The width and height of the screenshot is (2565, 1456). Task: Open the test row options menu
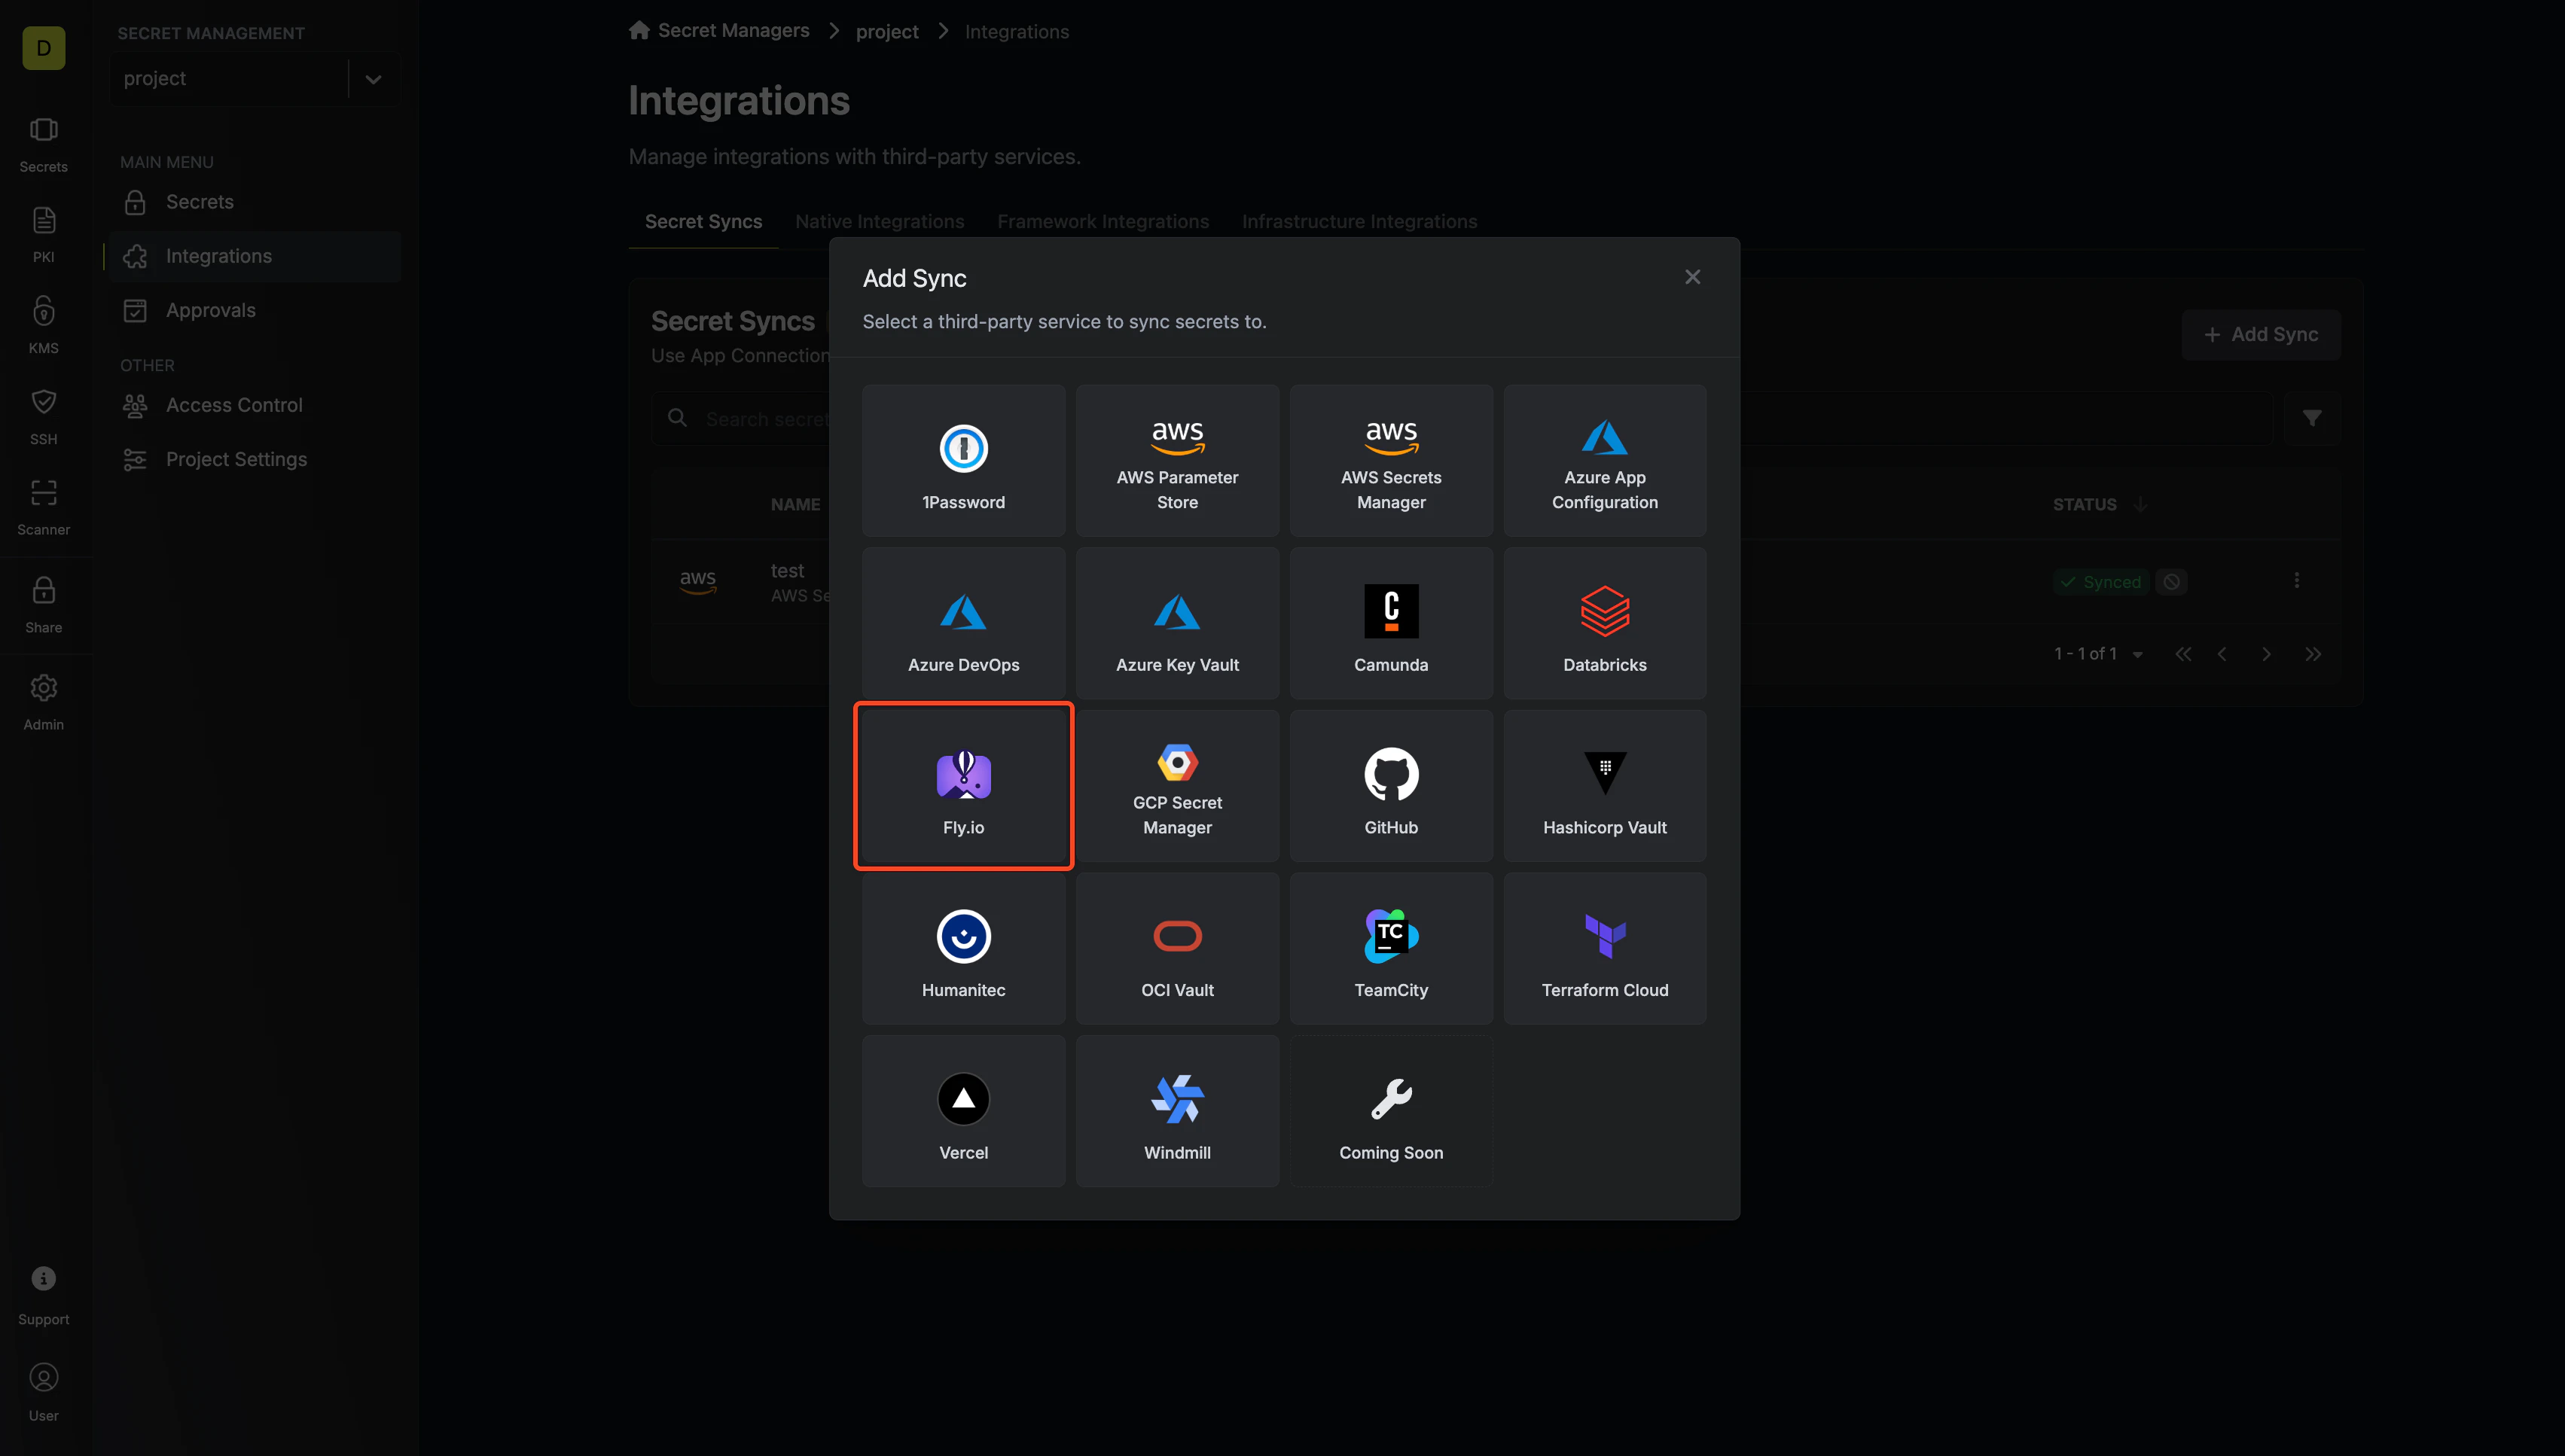(2296, 580)
